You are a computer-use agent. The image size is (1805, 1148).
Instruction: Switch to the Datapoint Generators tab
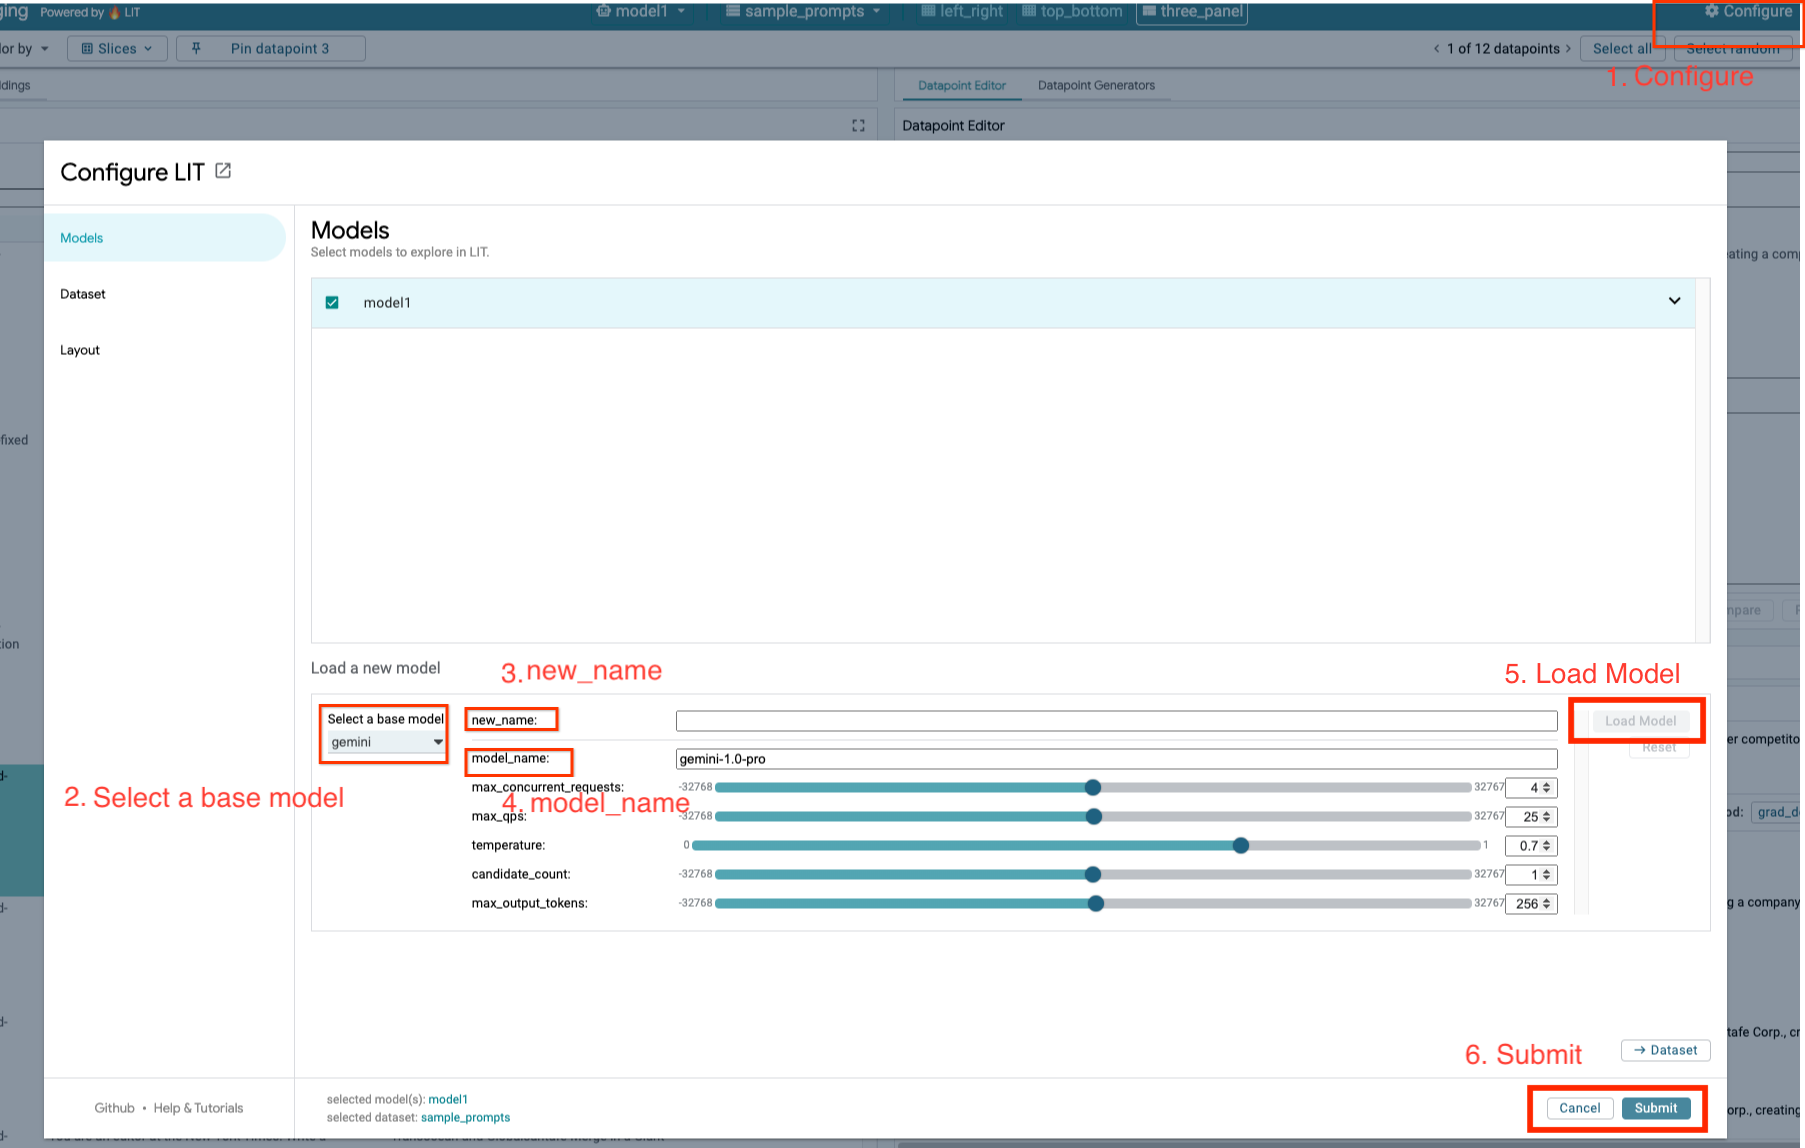pyautogui.click(x=1097, y=85)
